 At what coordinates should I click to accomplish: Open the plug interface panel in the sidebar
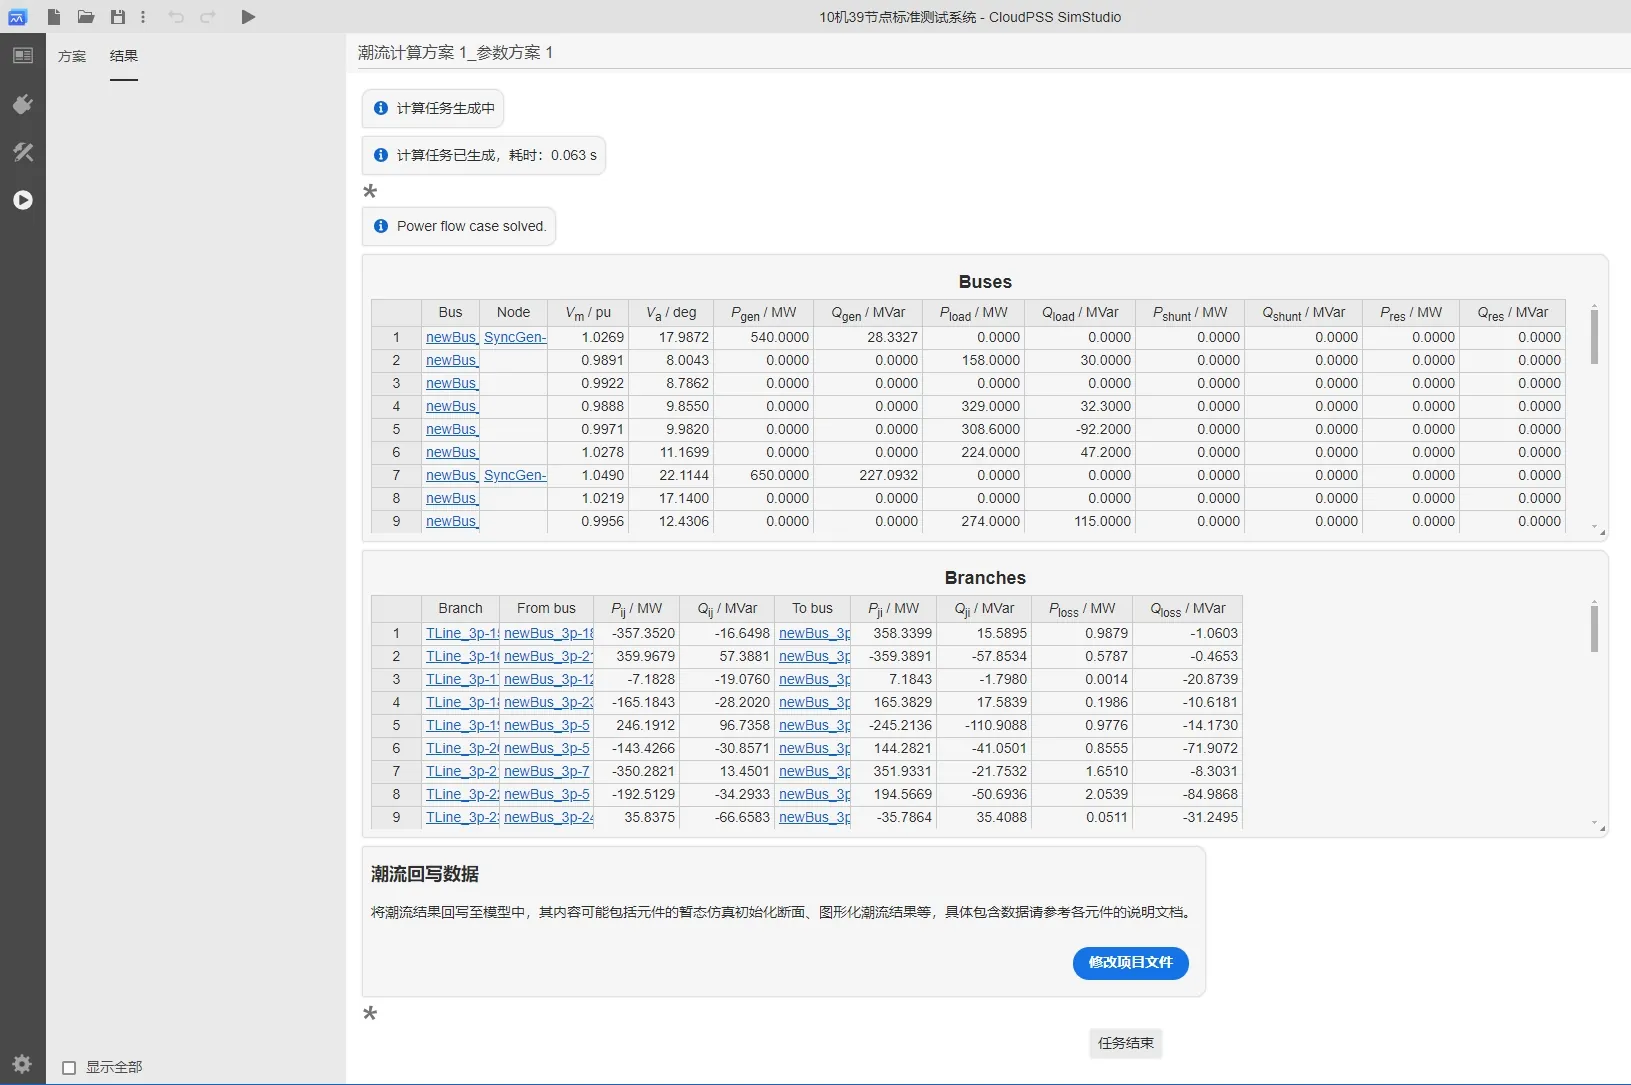coord(23,104)
